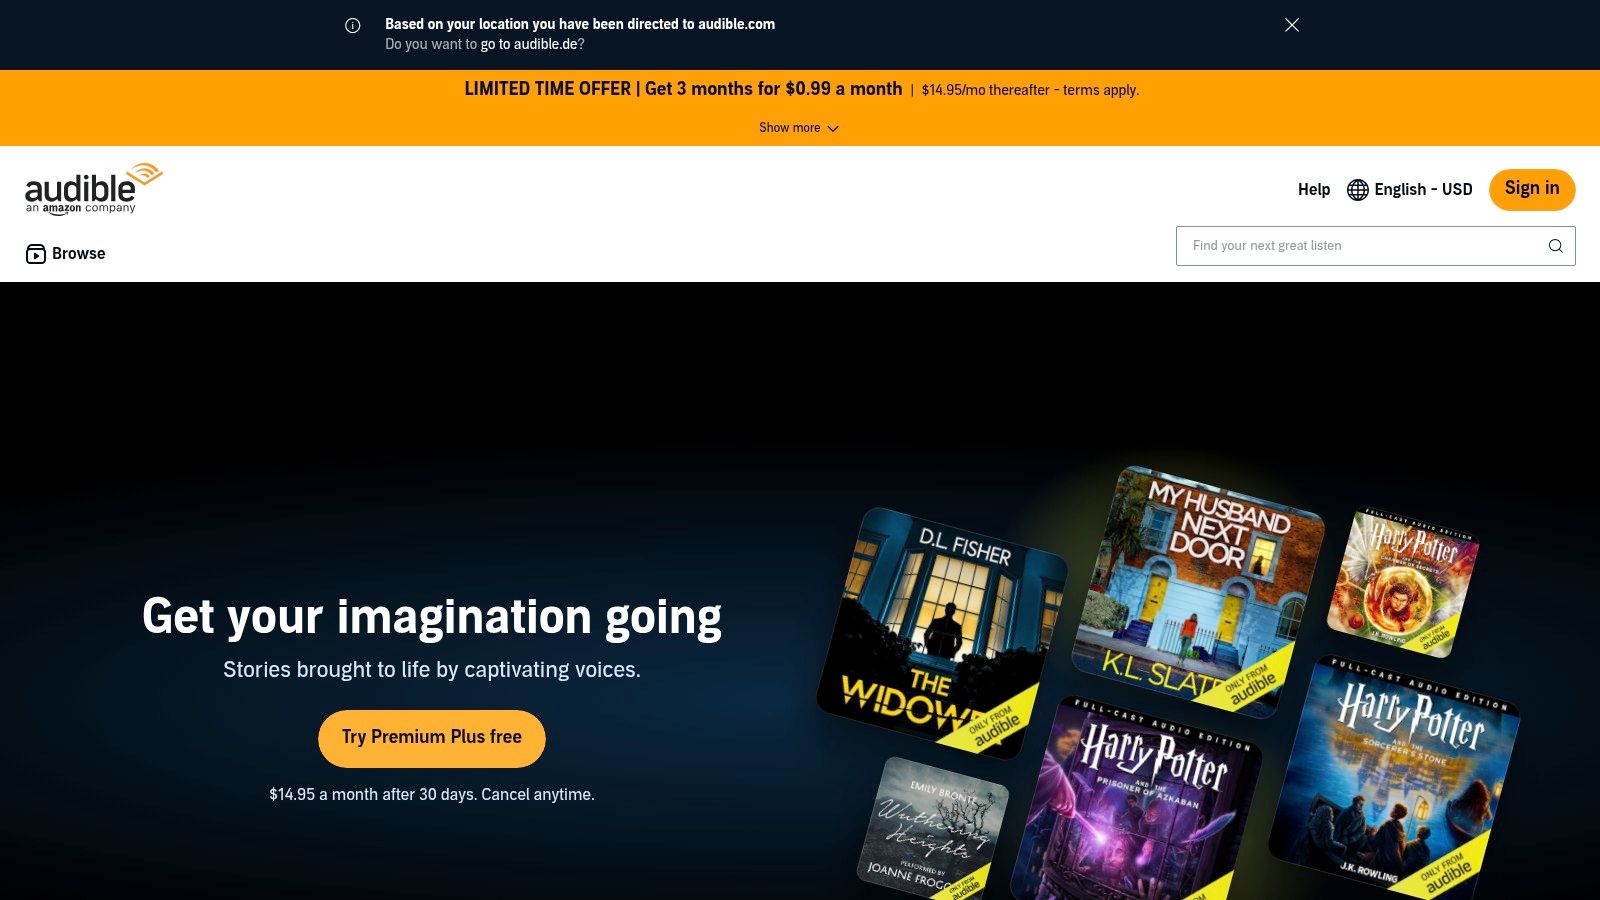Click the search input field
The height and width of the screenshot is (900, 1600).
[1350, 245]
